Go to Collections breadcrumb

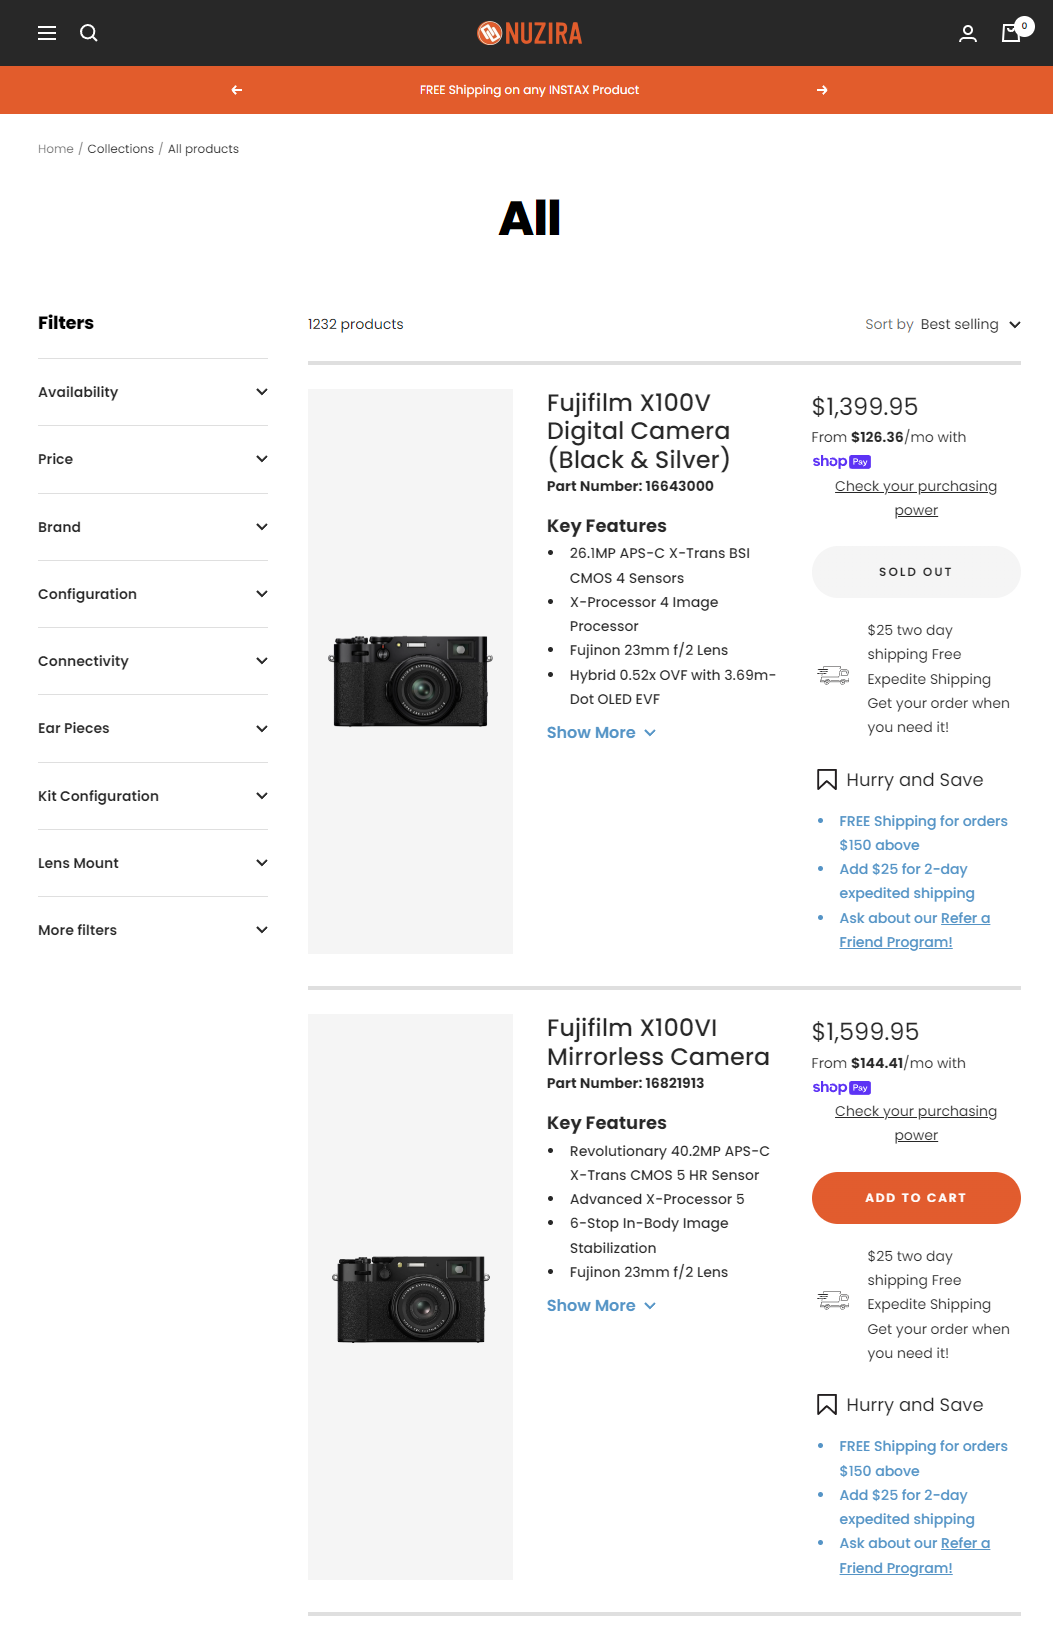[x=121, y=149]
